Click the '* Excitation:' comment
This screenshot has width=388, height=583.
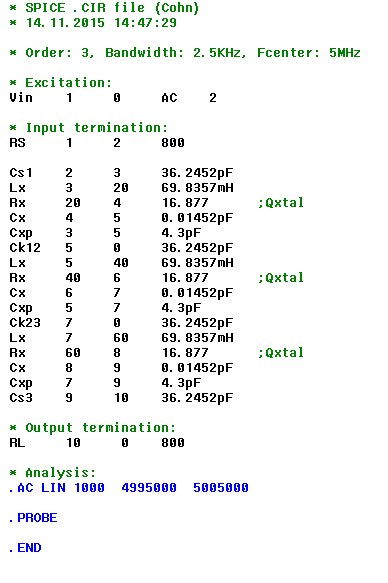pos(61,83)
